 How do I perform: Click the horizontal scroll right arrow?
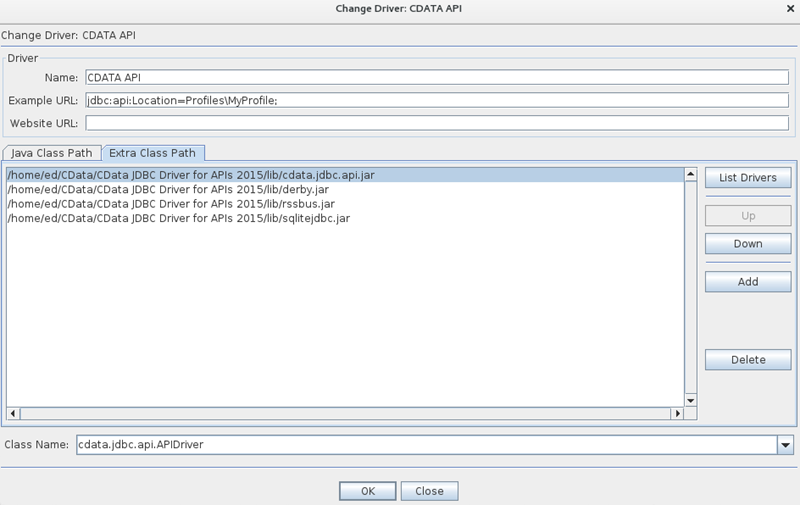pos(678,413)
